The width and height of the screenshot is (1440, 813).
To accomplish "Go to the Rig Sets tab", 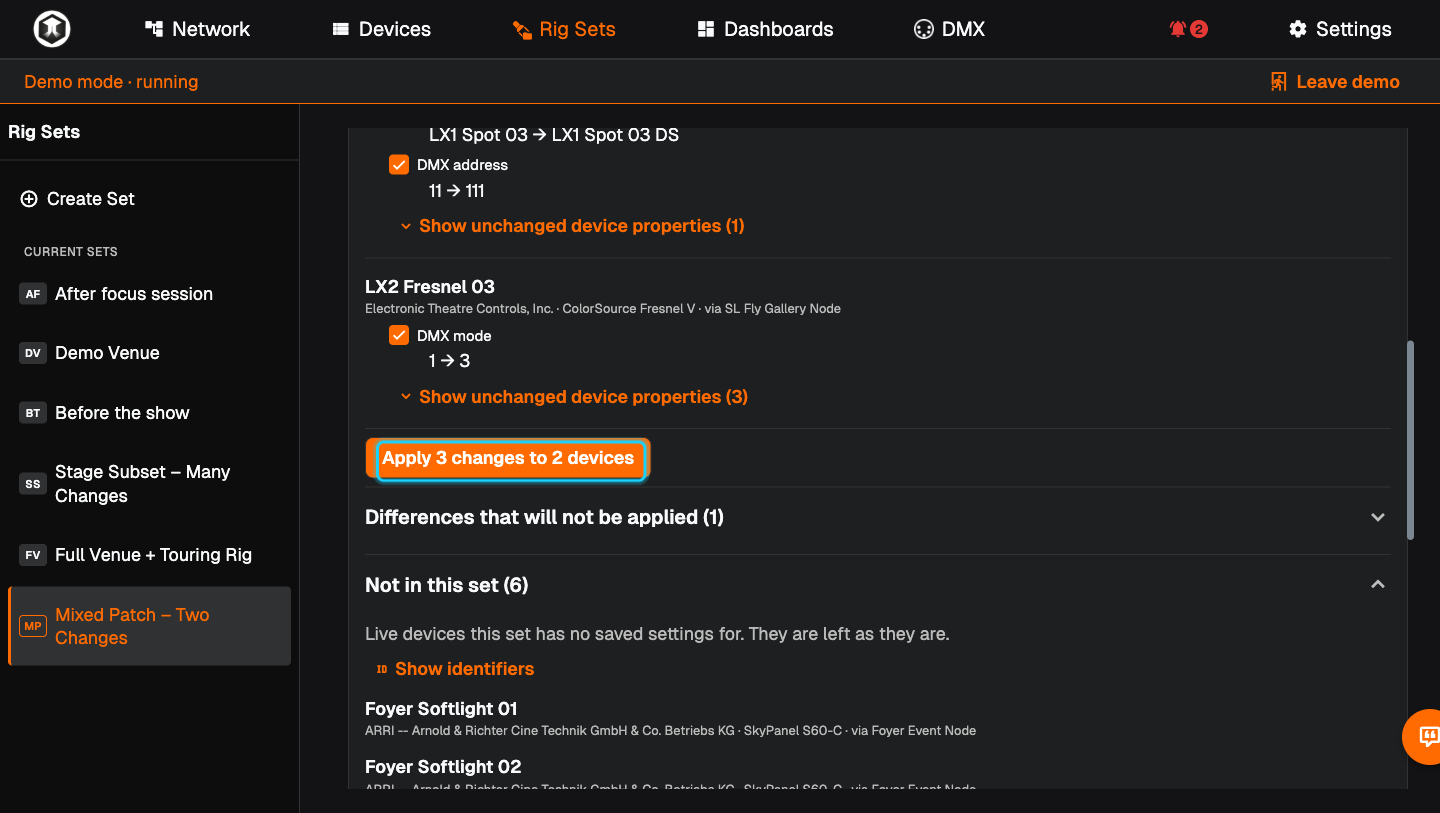I will (564, 29).
